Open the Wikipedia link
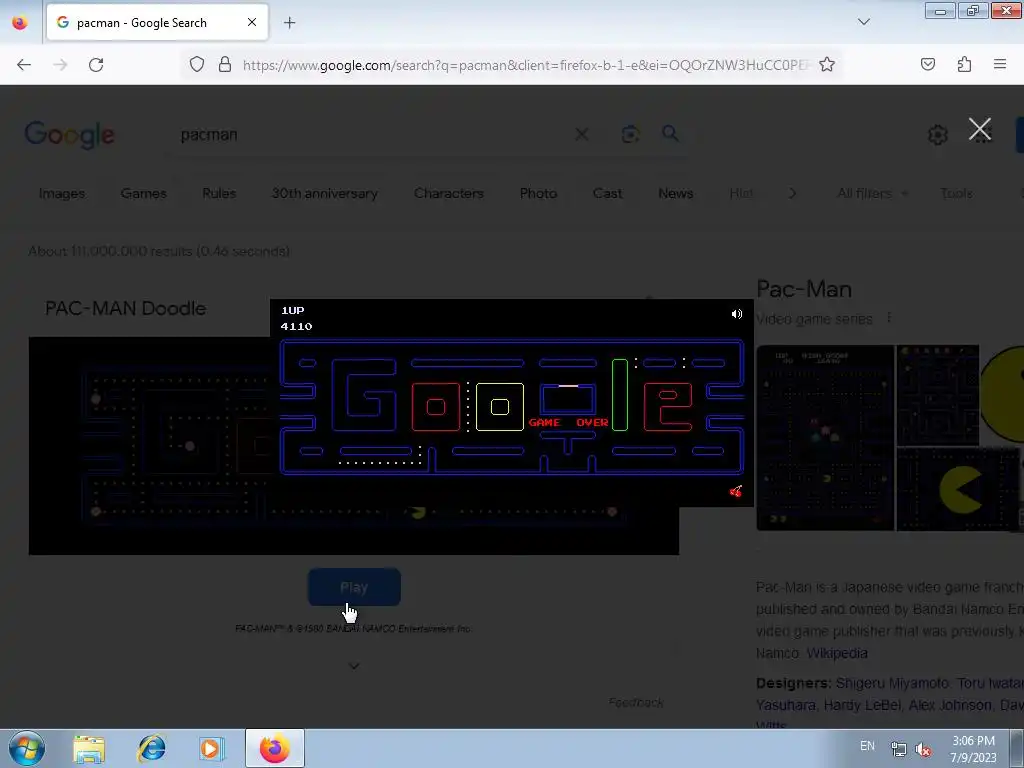Viewport: 1024px width, 768px height. point(837,653)
